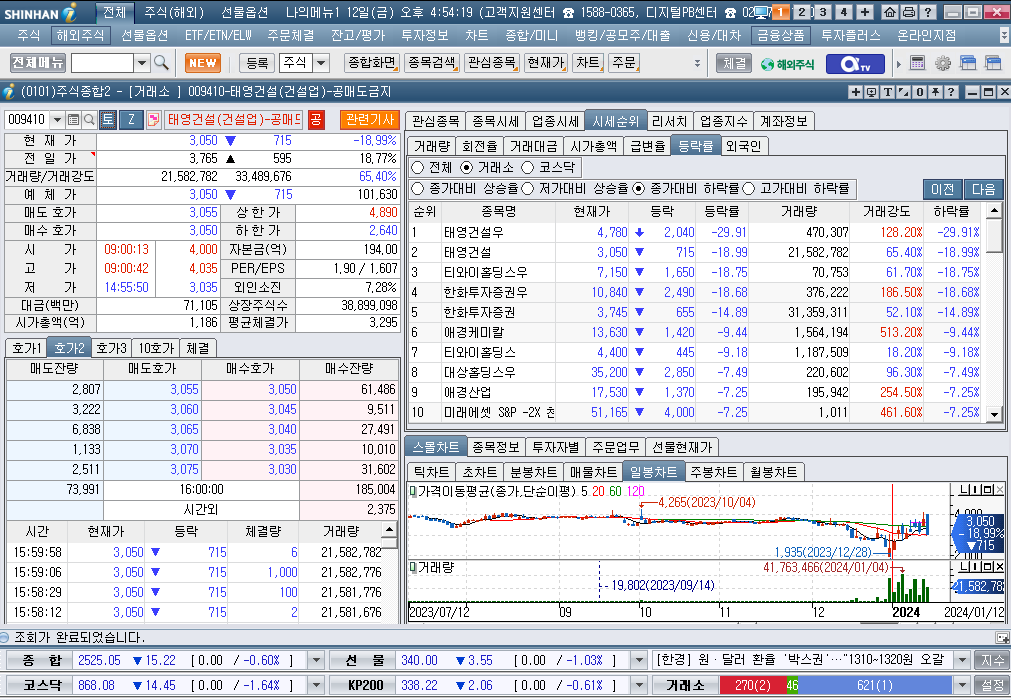This screenshot has width=1011, height=700.
Task: Click the pin icon in window bar
Action: click(x=936, y=92)
